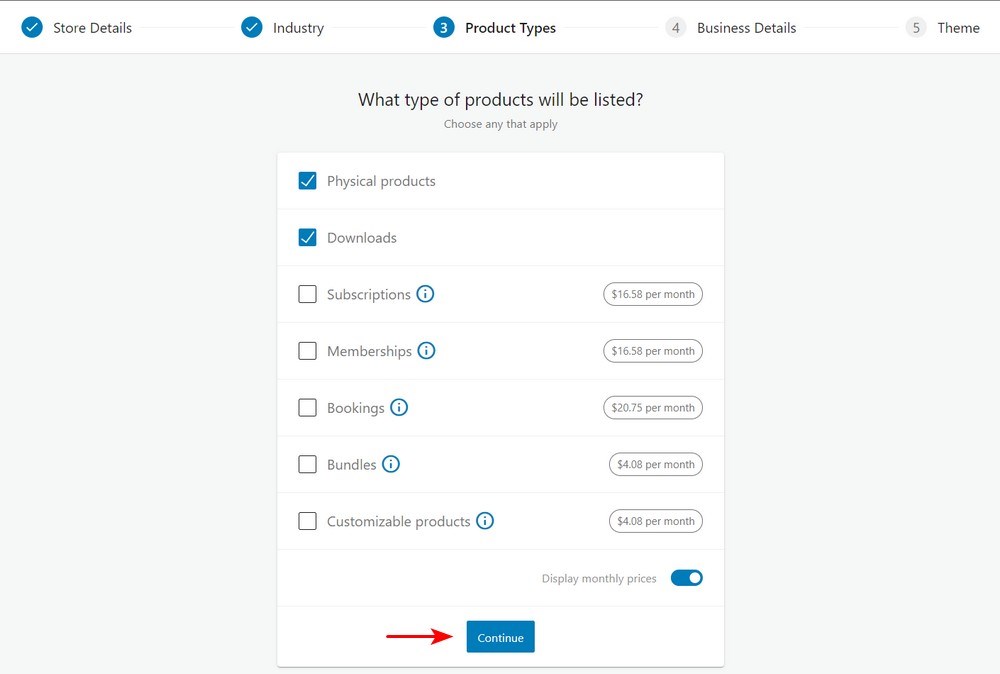The image size is (1000, 674).
Task: Click the Industry step checkmark icon
Action: 251,27
